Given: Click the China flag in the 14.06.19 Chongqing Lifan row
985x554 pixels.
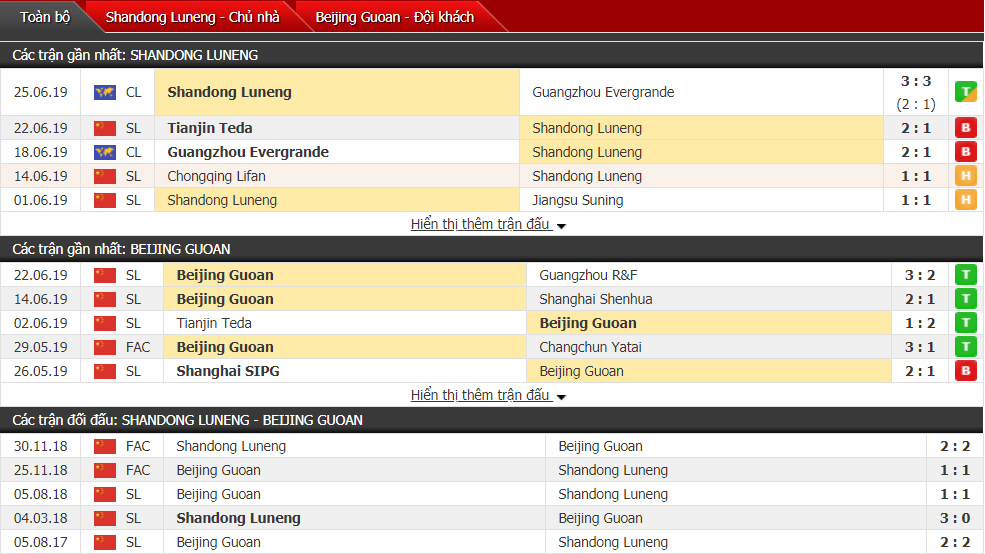Looking at the screenshot, I should [105, 176].
